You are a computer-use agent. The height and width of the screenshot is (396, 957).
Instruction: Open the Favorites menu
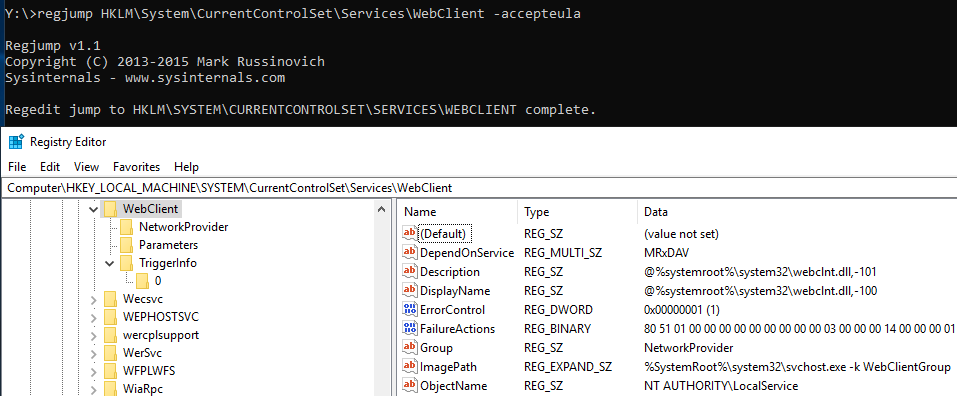(x=136, y=167)
